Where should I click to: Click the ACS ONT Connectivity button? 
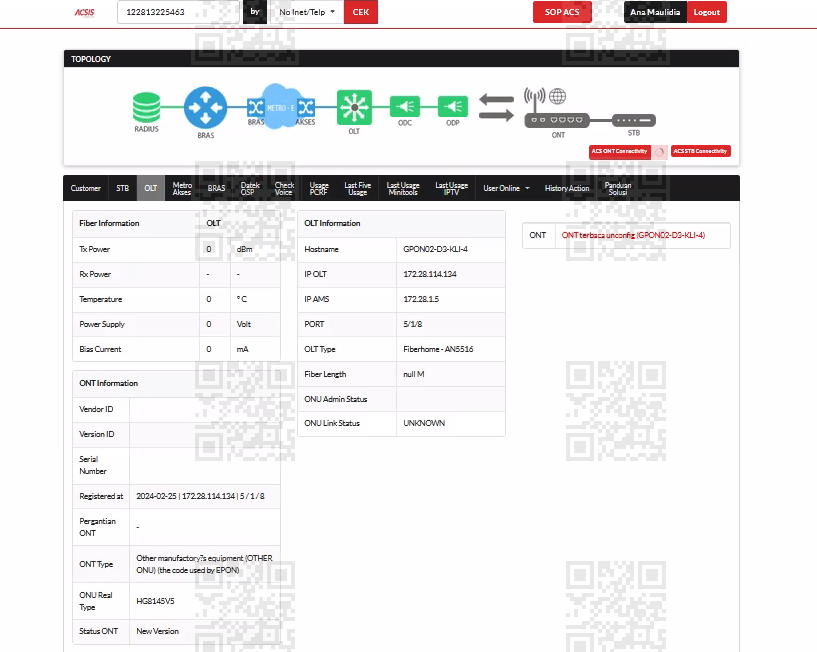[x=620, y=151]
